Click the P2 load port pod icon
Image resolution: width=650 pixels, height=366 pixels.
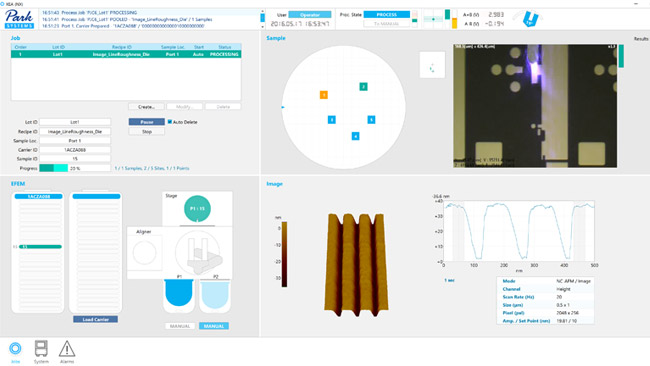pyautogui.click(x=215, y=294)
